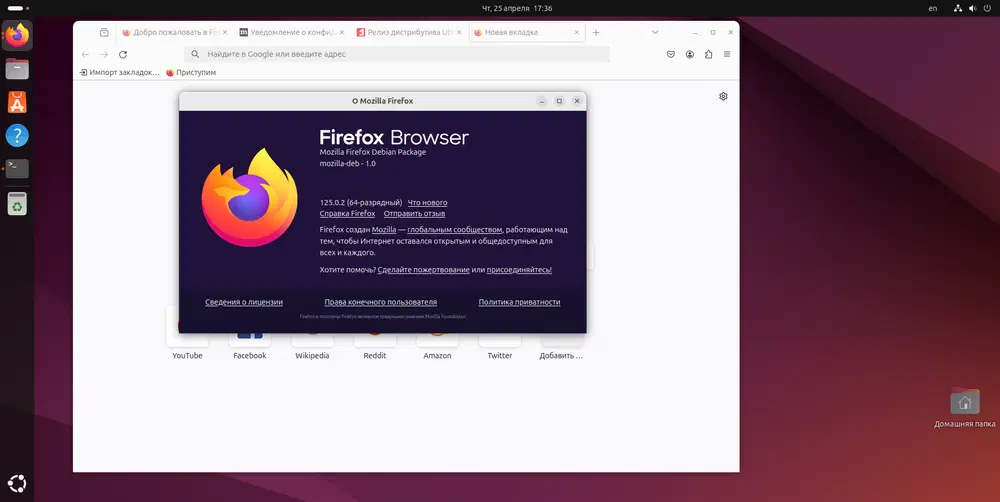The height and width of the screenshot is (502, 1000).
Task: Click the address bar search field
Action: (397, 55)
